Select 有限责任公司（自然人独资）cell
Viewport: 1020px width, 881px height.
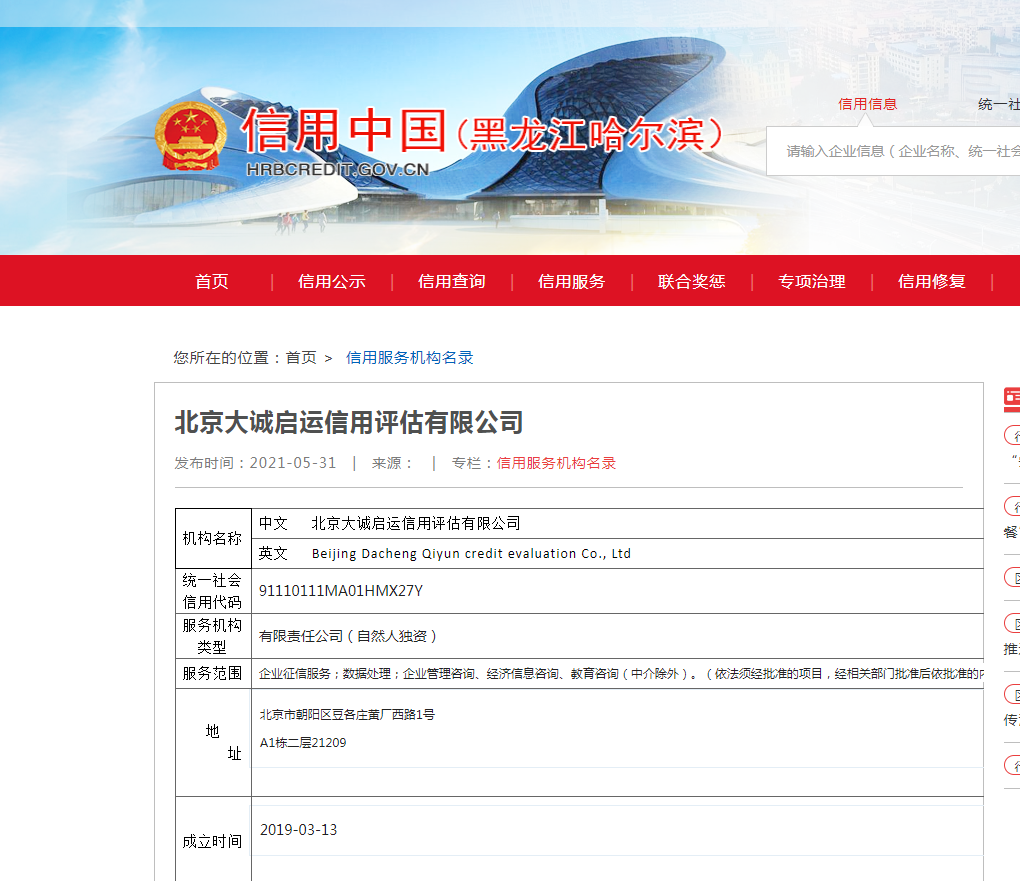point(348,636)
